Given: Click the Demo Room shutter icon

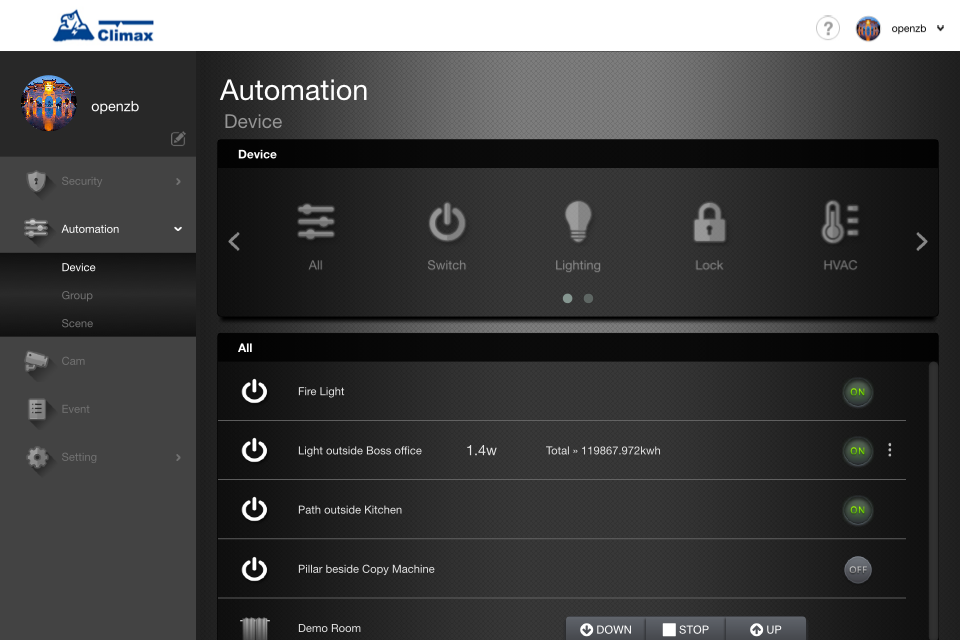Looking at the screenshot, I should point(255,628).
